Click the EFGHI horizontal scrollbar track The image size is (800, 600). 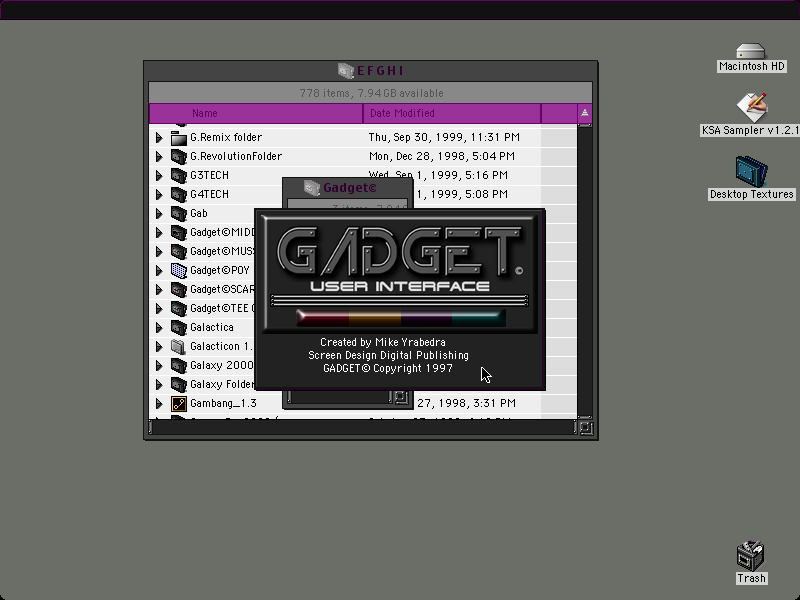363,428
